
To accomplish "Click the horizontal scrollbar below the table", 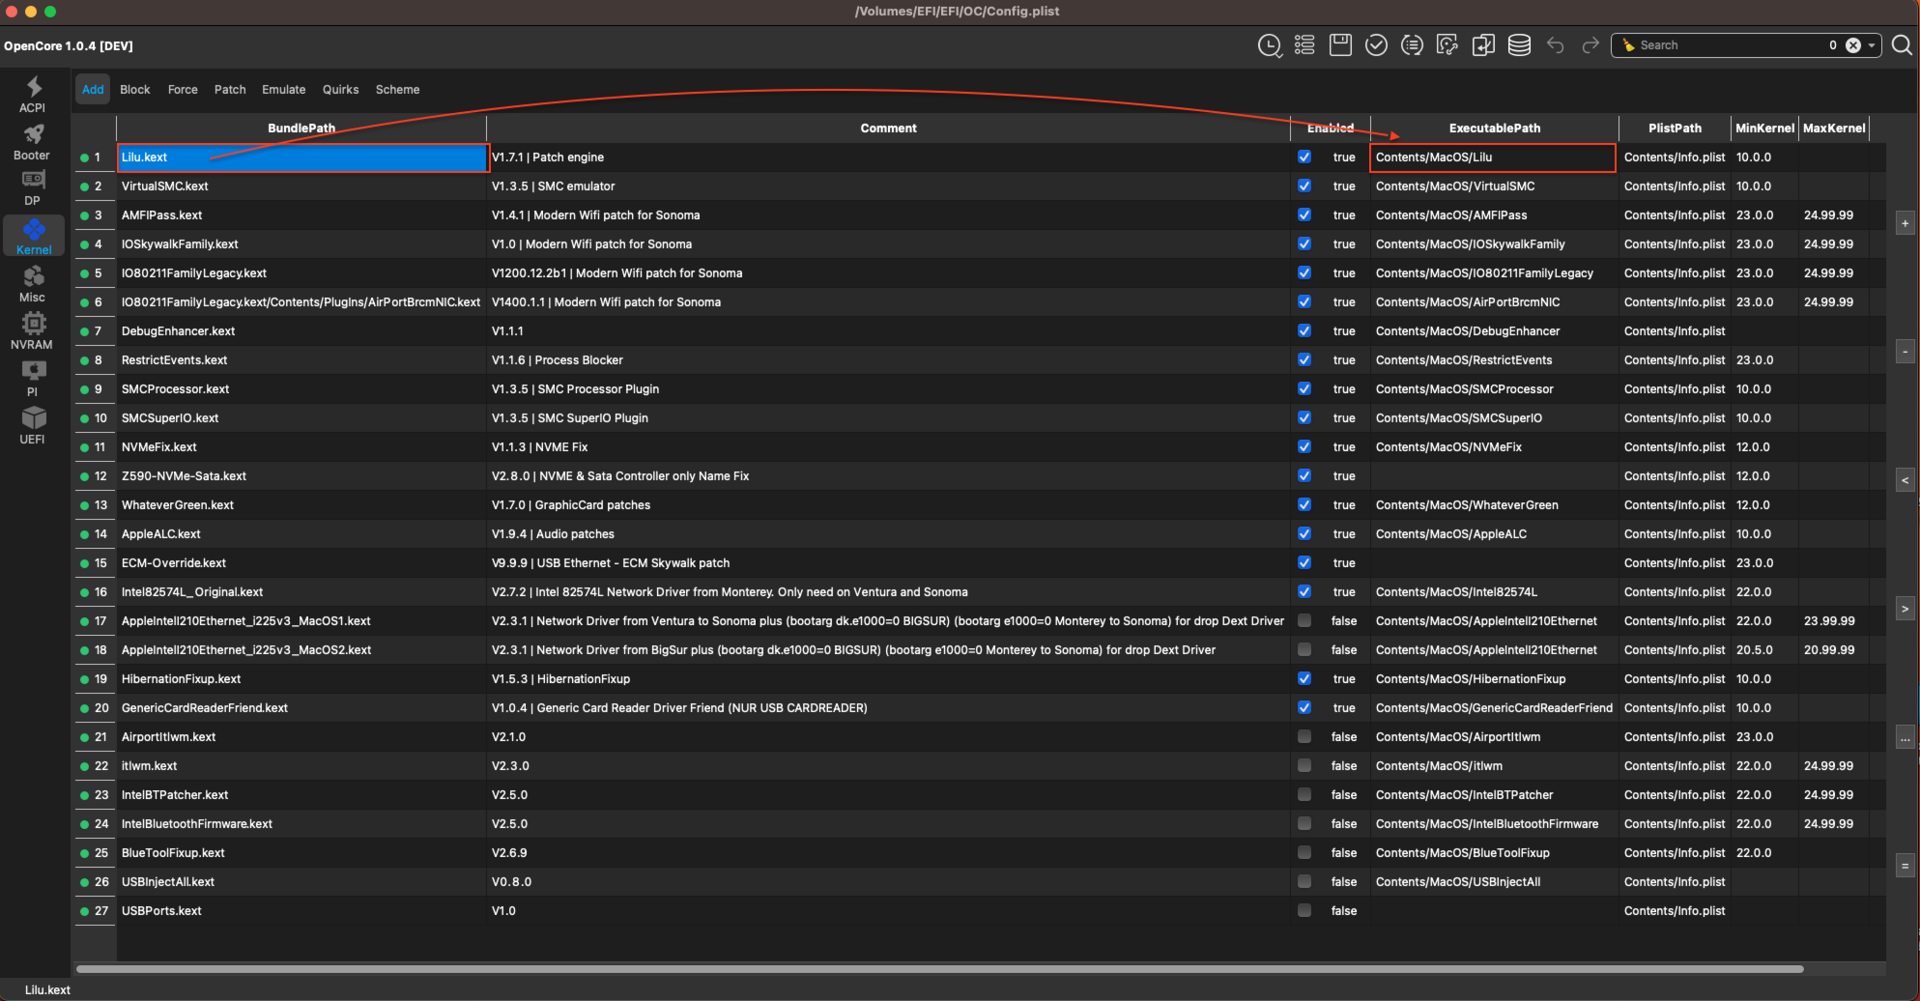I will coord(940,968).
